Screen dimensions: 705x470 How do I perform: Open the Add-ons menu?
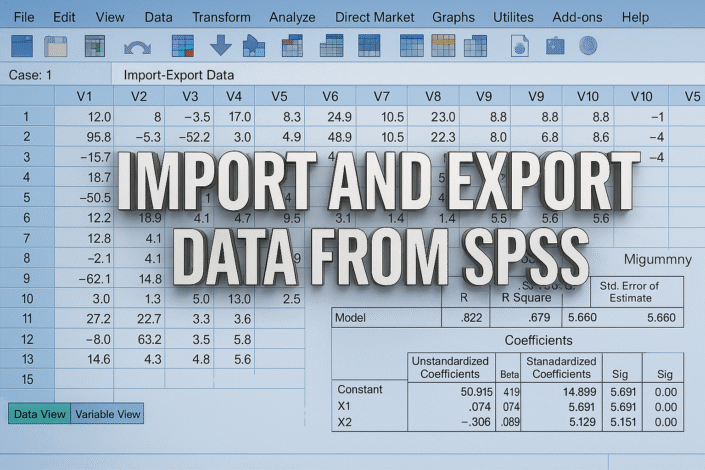pyautogui.click(x=577, y=17)
